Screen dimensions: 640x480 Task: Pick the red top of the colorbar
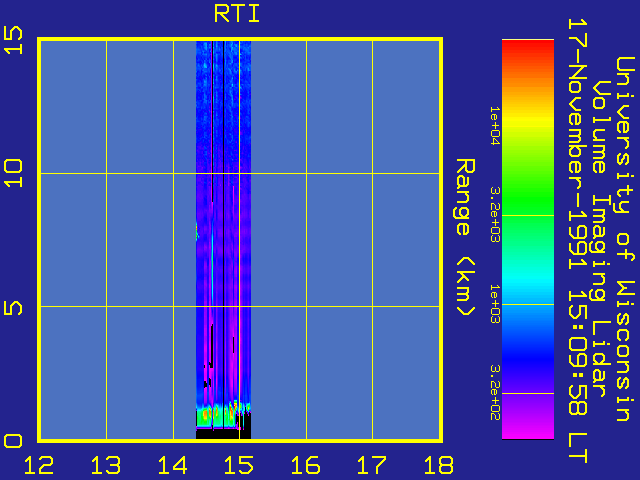point(528,51)
